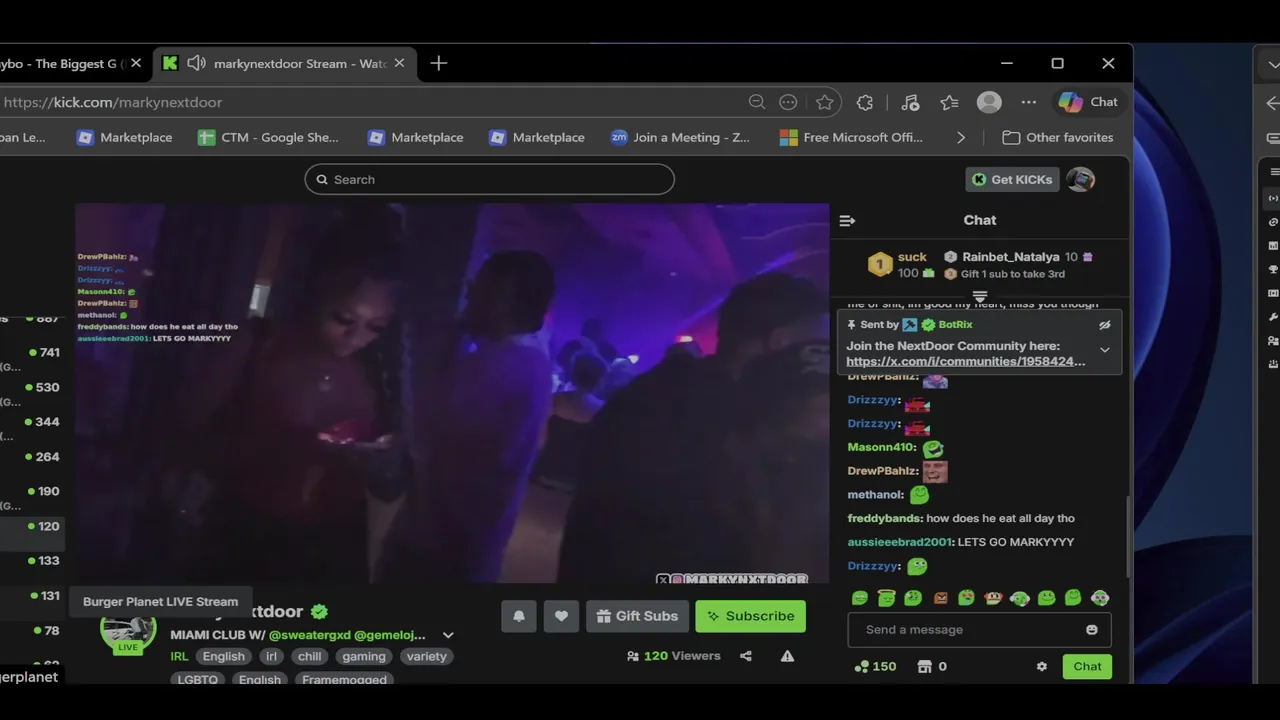Open the media control music icon
Screen dimensions: 1280x720
[910, 102]
